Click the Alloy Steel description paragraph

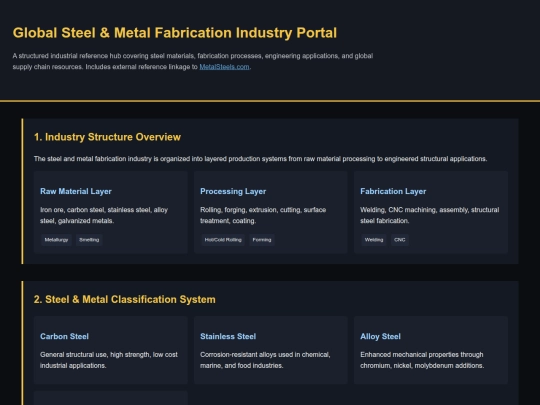tap(422, 360)
